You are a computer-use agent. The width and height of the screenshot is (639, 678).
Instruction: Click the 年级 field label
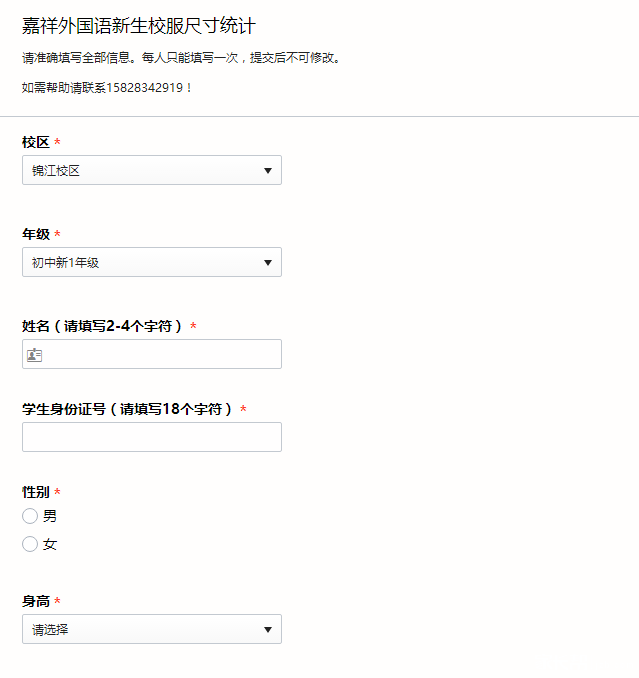36,234
